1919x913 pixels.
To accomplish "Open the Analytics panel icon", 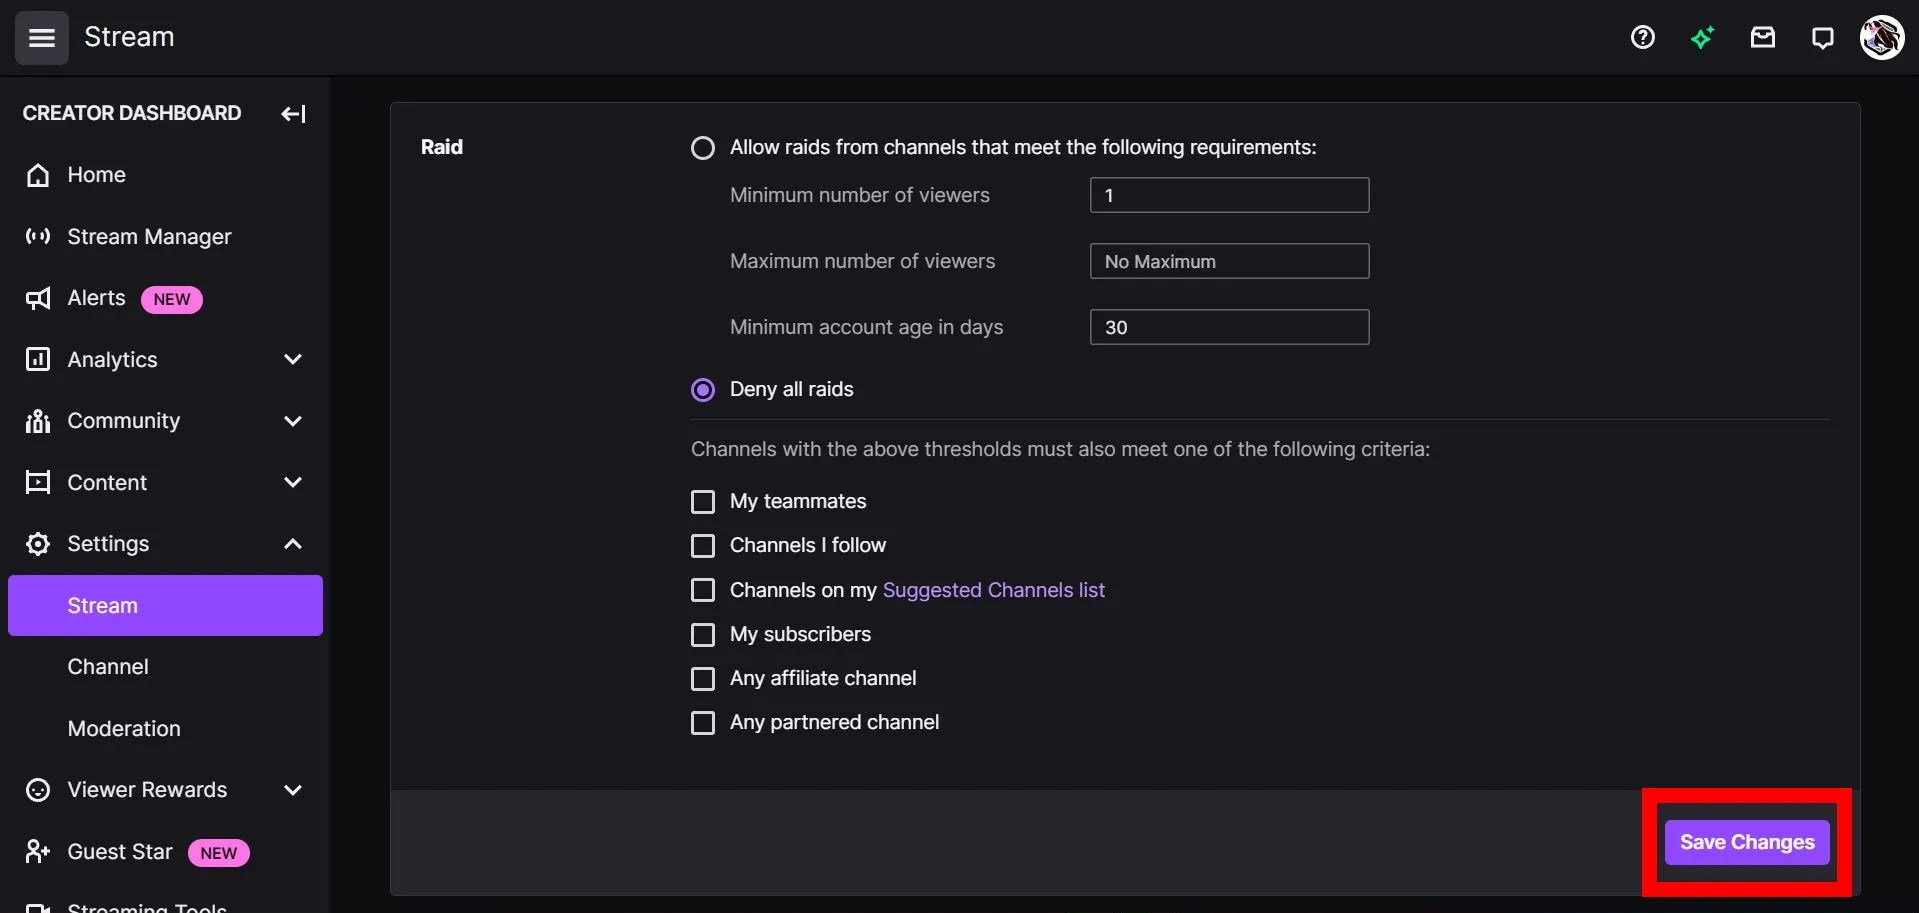I will [x=37, y=359].
